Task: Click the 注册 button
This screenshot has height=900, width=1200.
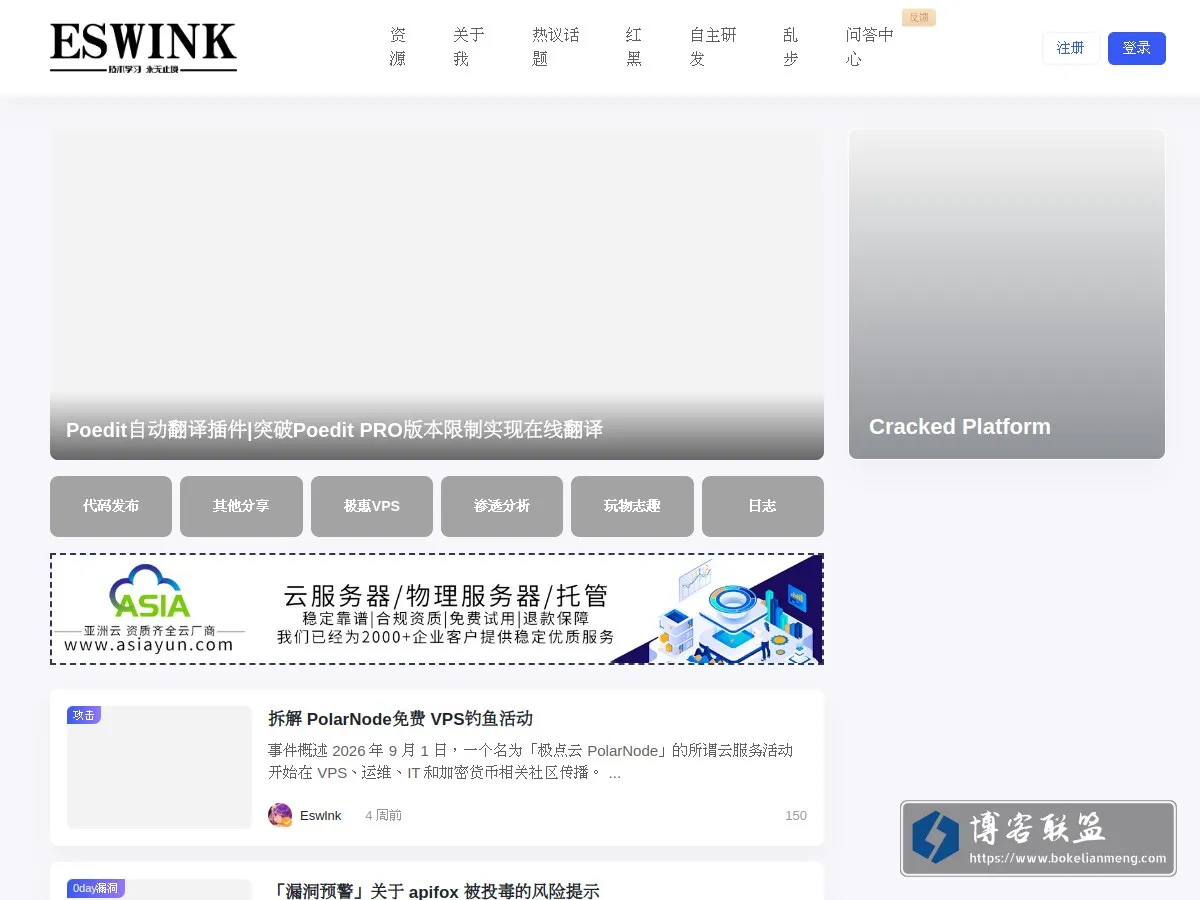Action: coord(1071,48)
